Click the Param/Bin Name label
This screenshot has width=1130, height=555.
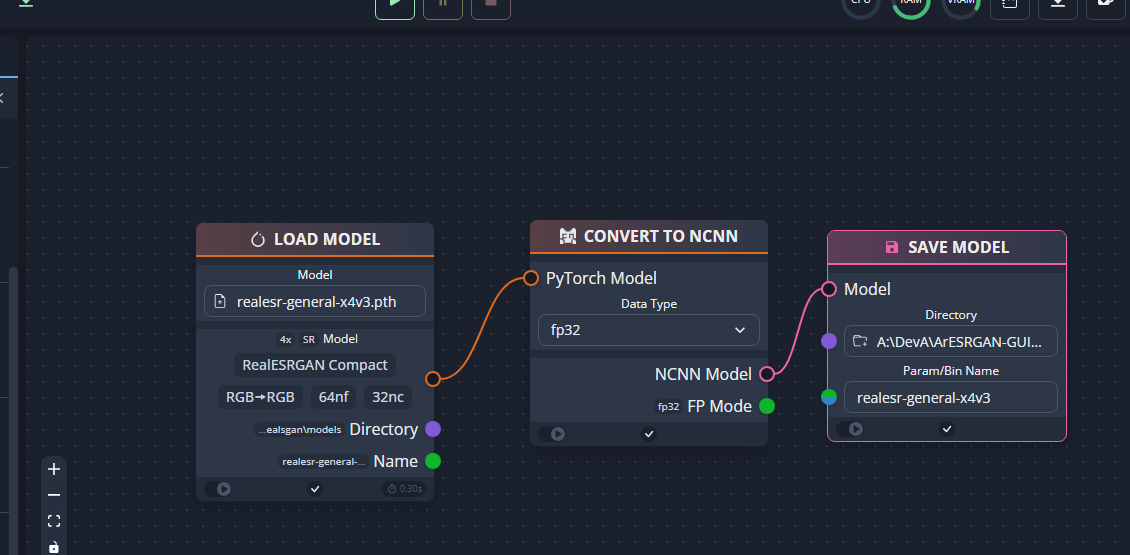tap(951, 370)
